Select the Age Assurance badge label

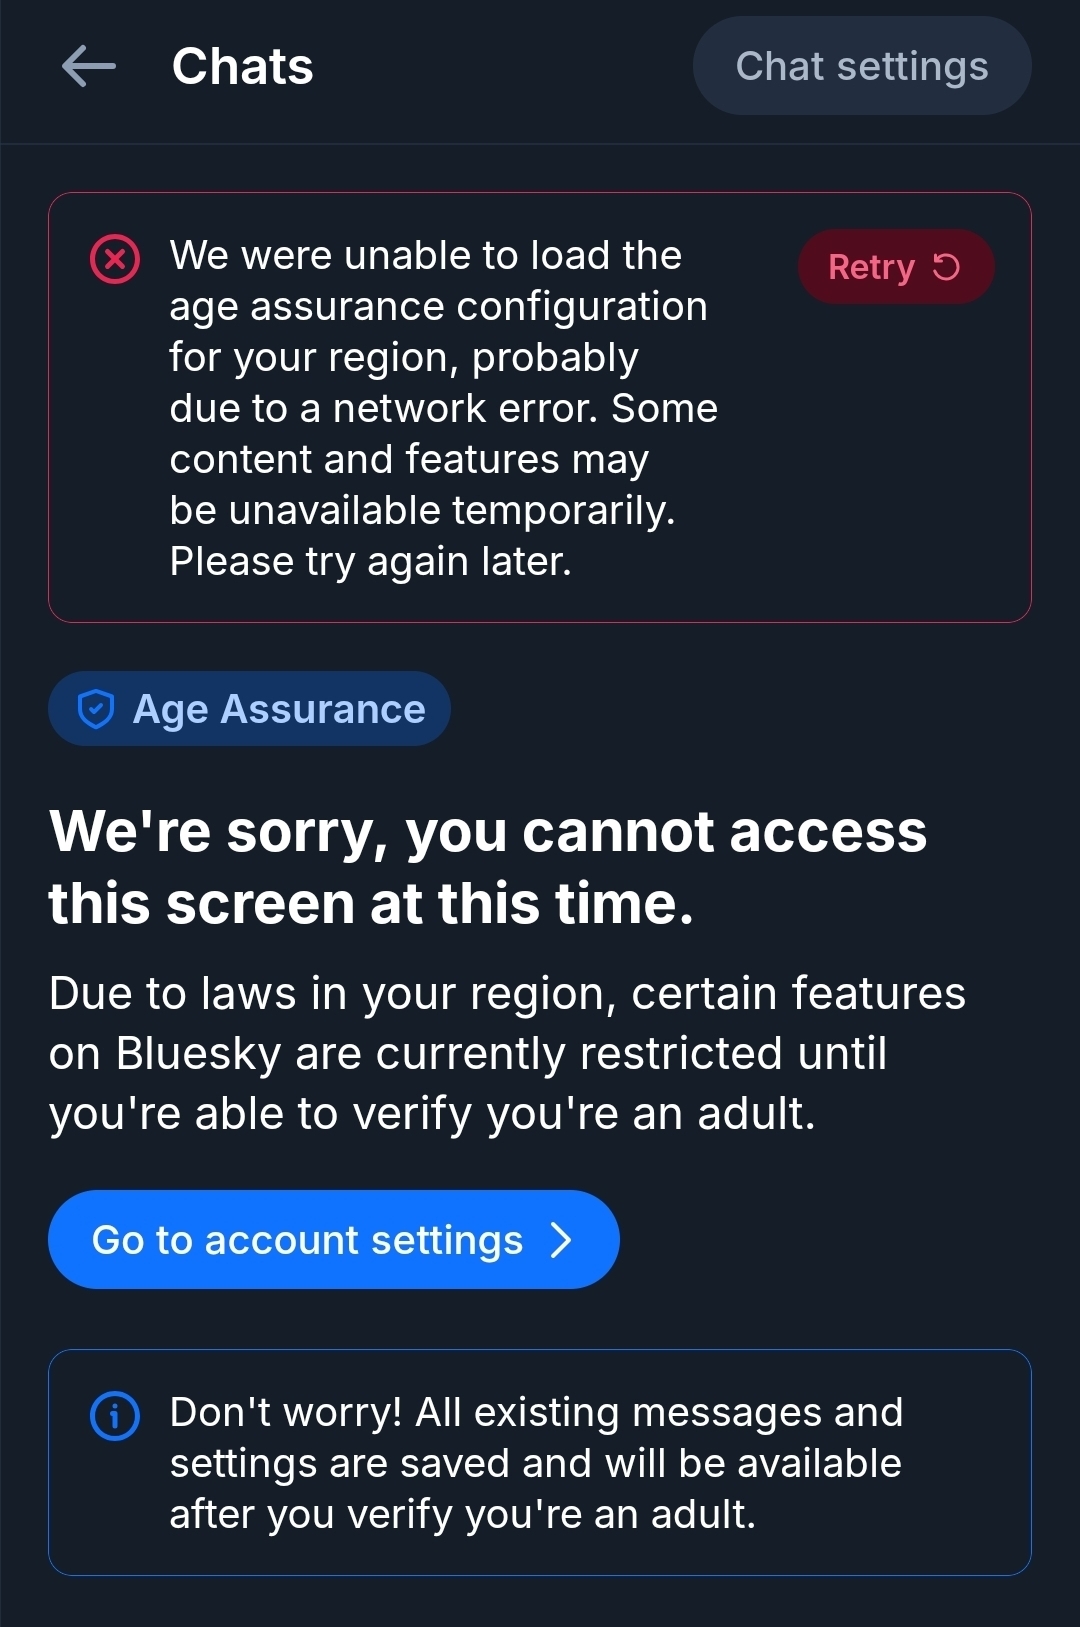click(x=279, y=709)
